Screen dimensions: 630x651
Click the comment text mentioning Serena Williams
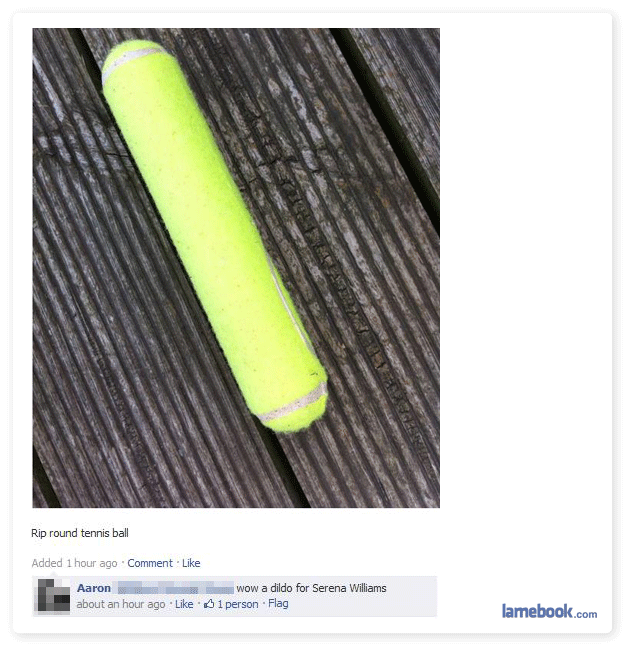311,588
